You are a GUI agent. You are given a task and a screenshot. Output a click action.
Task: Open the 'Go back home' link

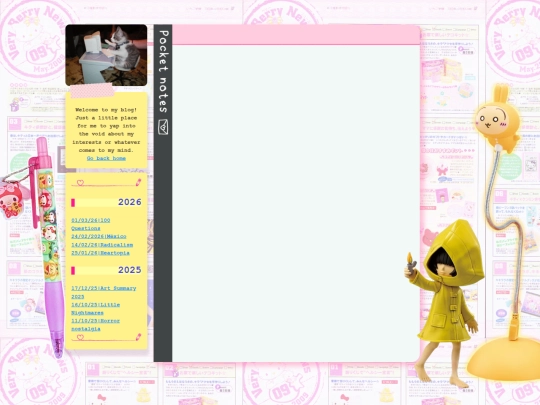click(106, 158)
